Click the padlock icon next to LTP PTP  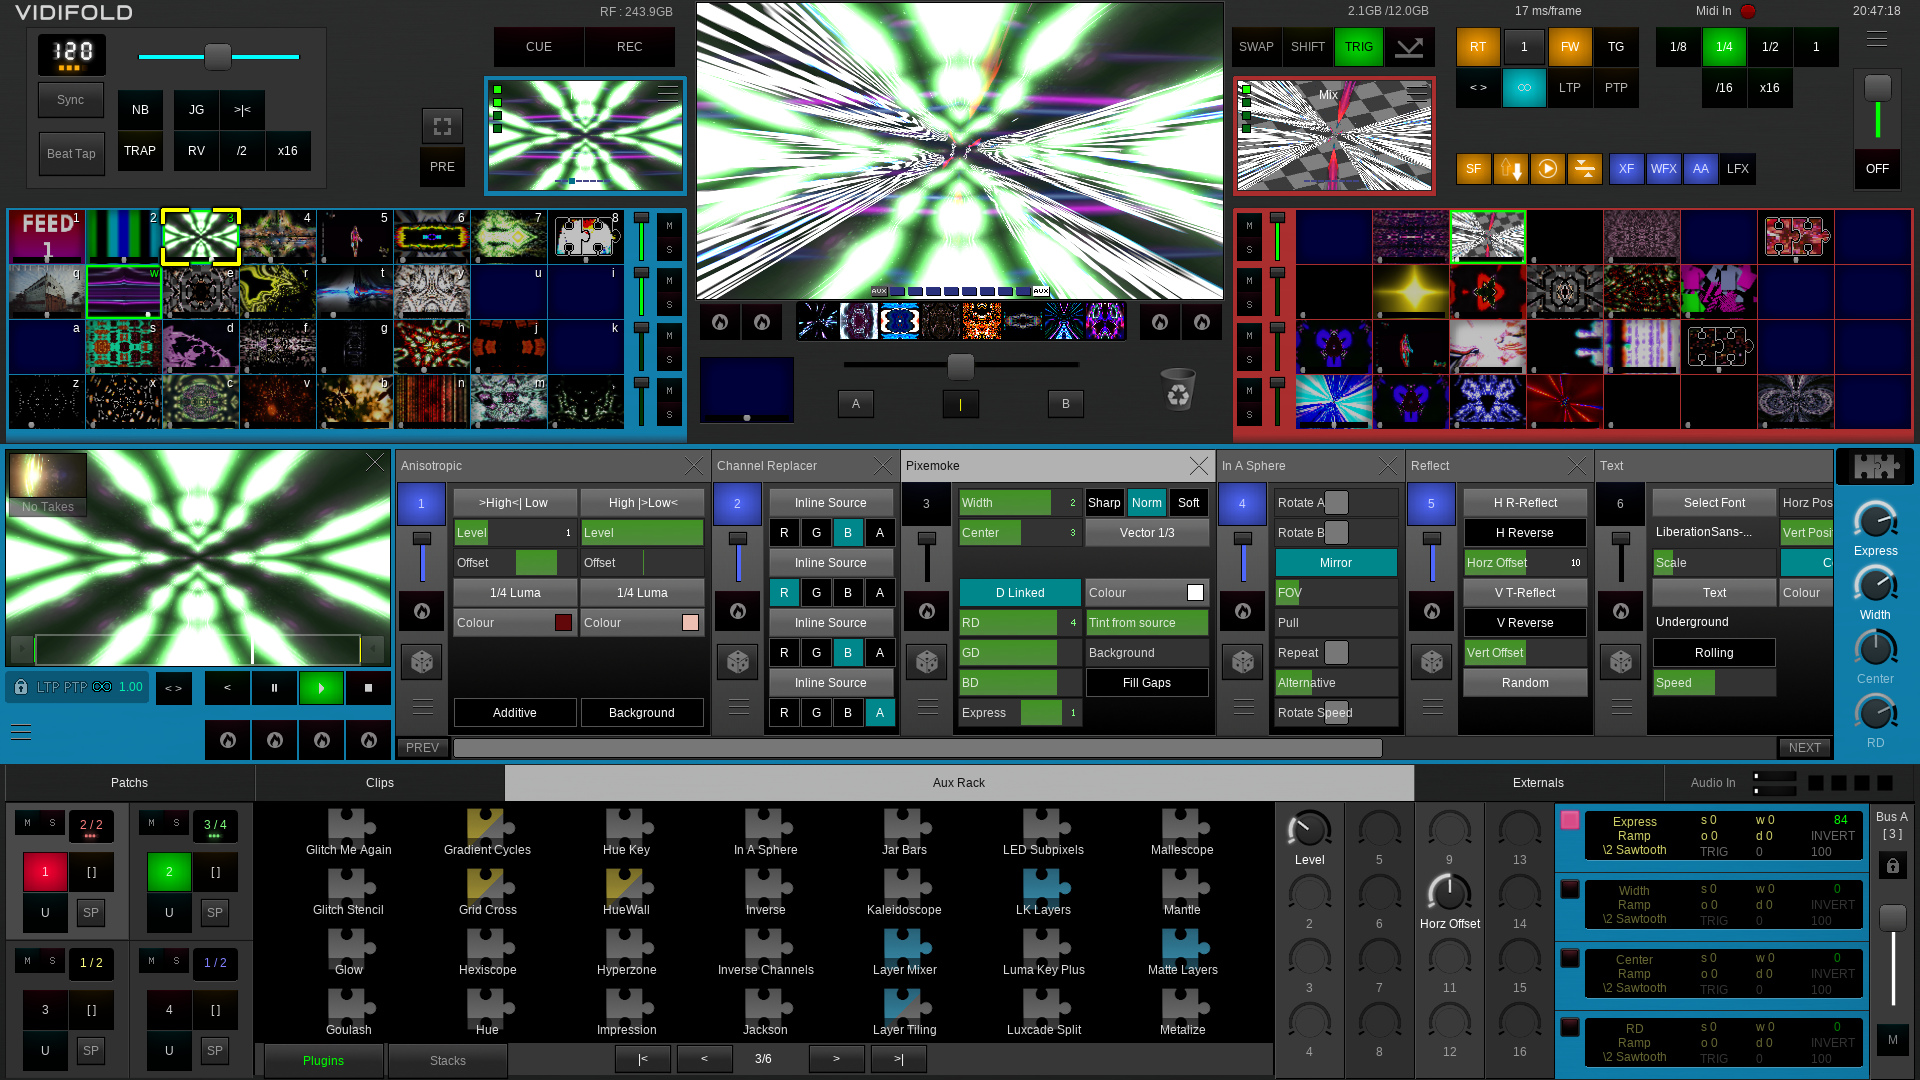21,687
